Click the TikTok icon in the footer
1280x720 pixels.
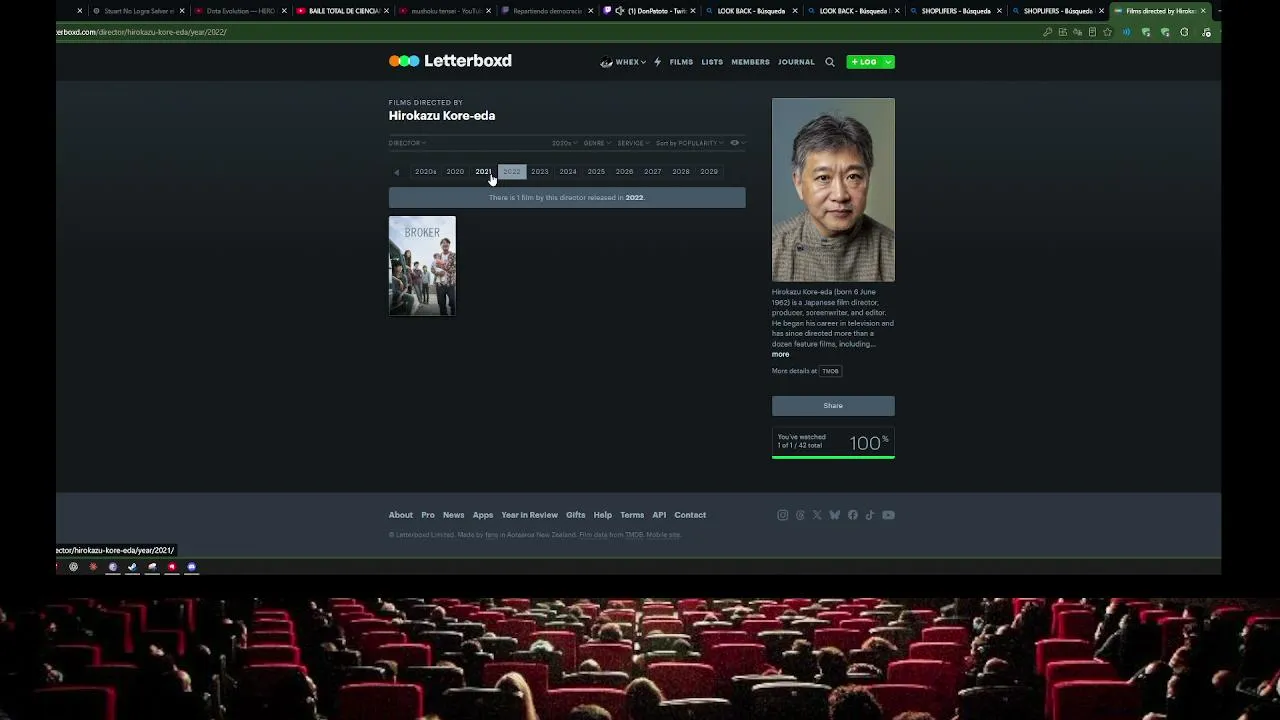coord(870,515)
